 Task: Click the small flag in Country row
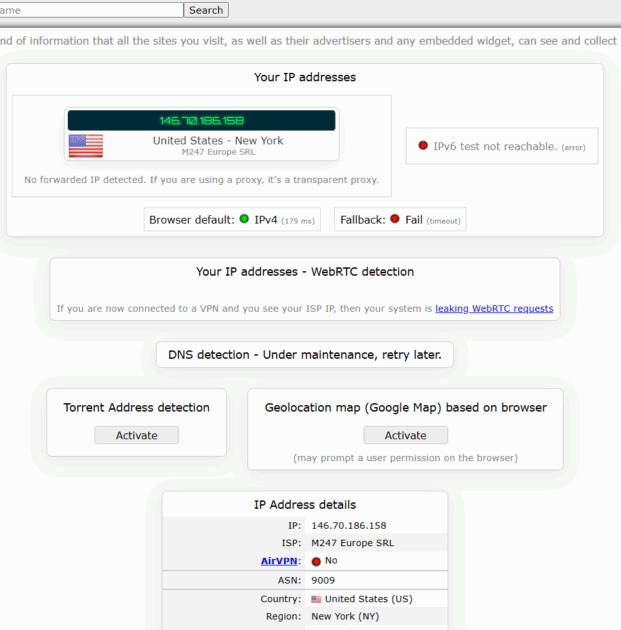point(317,598)
